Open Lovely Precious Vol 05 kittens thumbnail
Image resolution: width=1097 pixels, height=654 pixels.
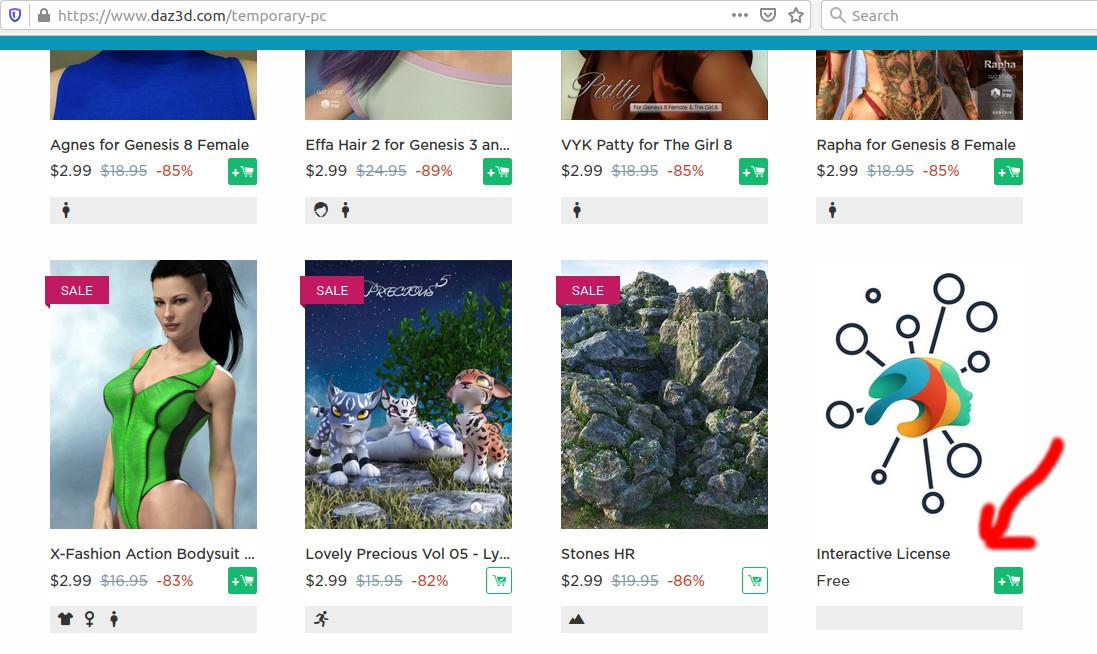pyautogui.click(x=409, y=394)
